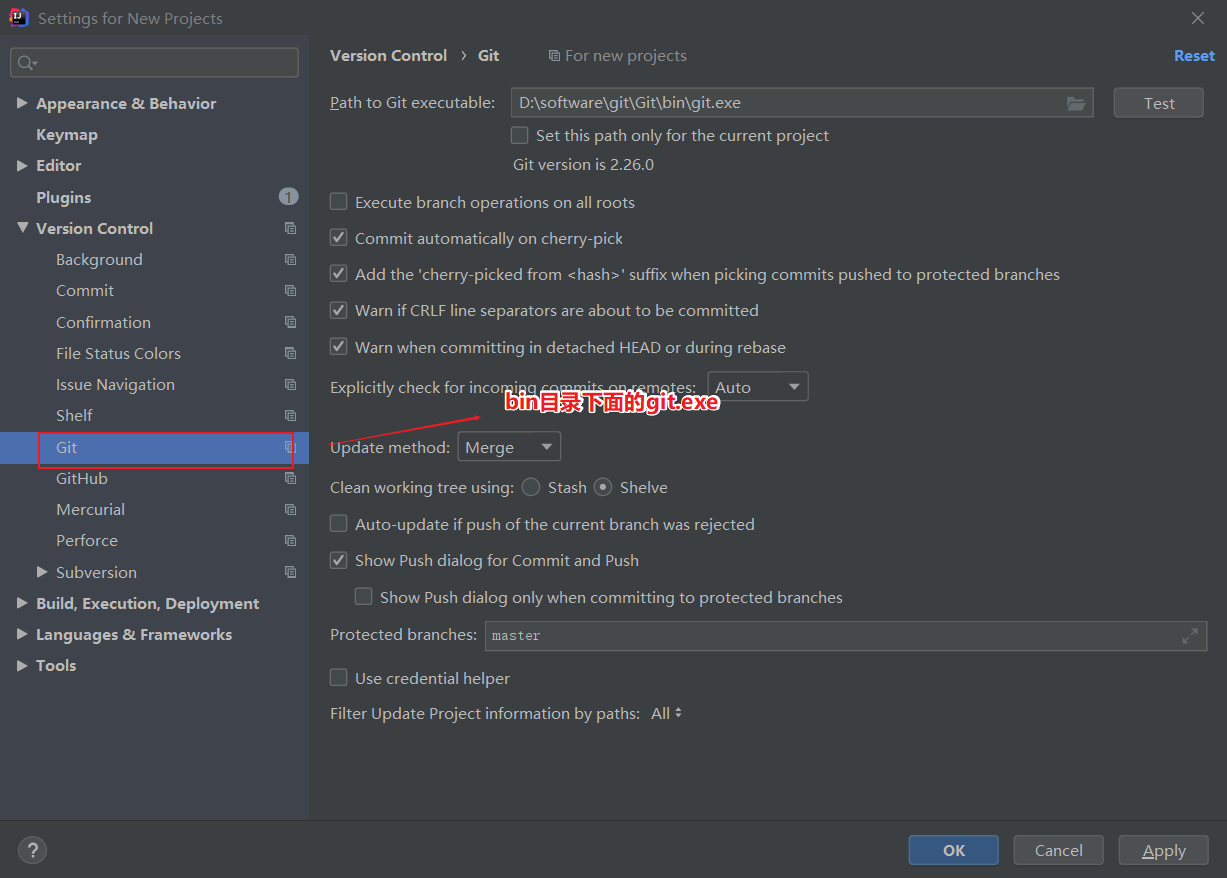Focus the settings search field
Image resolution: width=1227 pixels, height=878 pixels.
pos(155,62)
